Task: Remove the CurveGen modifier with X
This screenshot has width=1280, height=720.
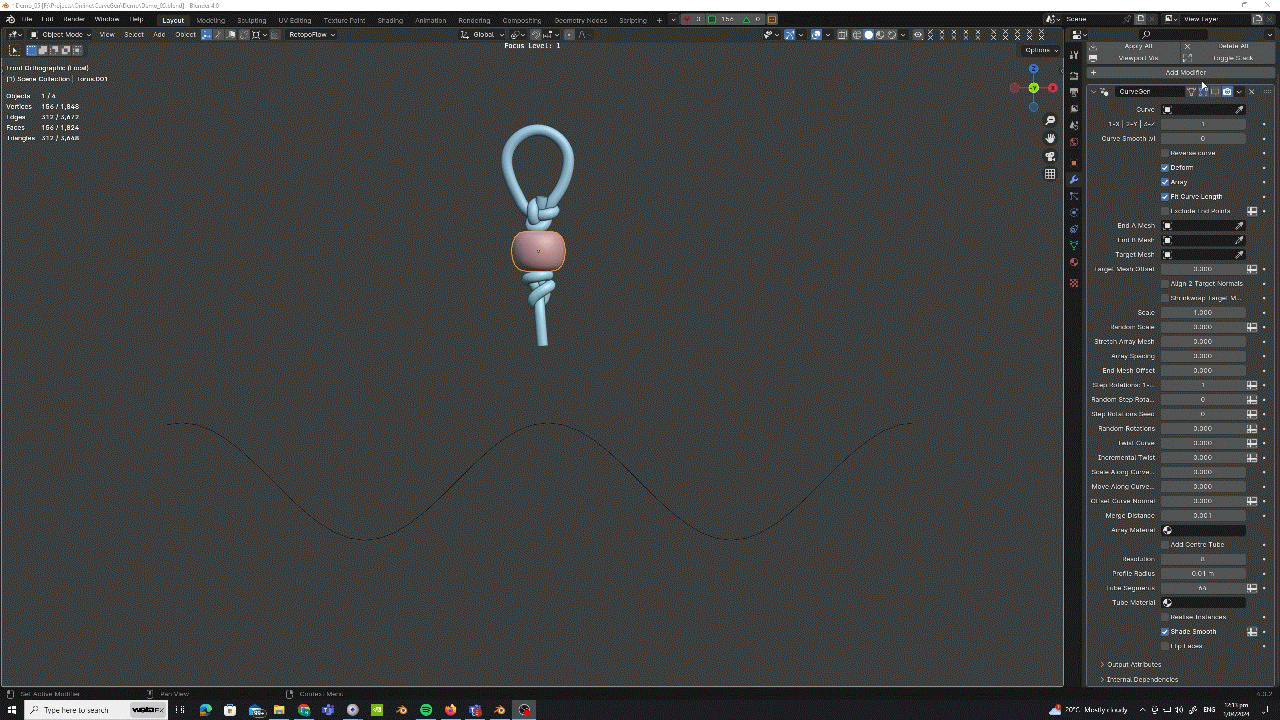Action: point(1251,92)
